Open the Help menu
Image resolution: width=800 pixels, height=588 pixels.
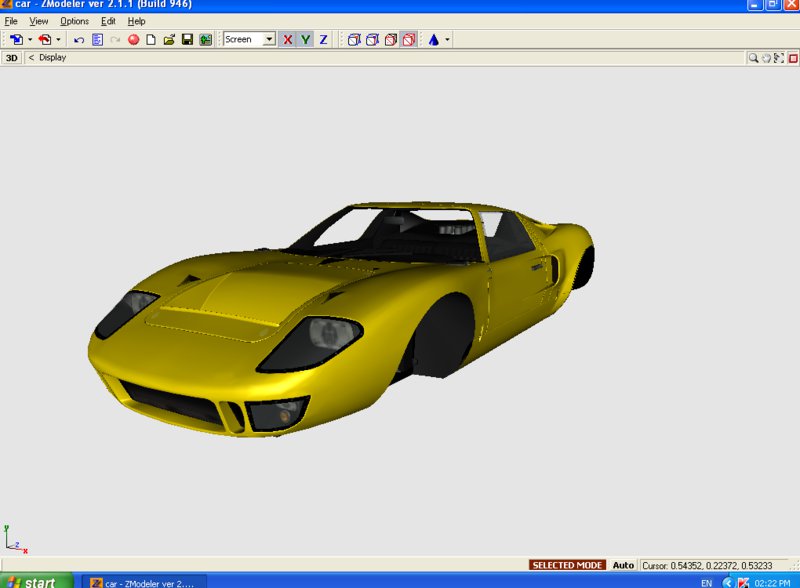pos(136,21)
